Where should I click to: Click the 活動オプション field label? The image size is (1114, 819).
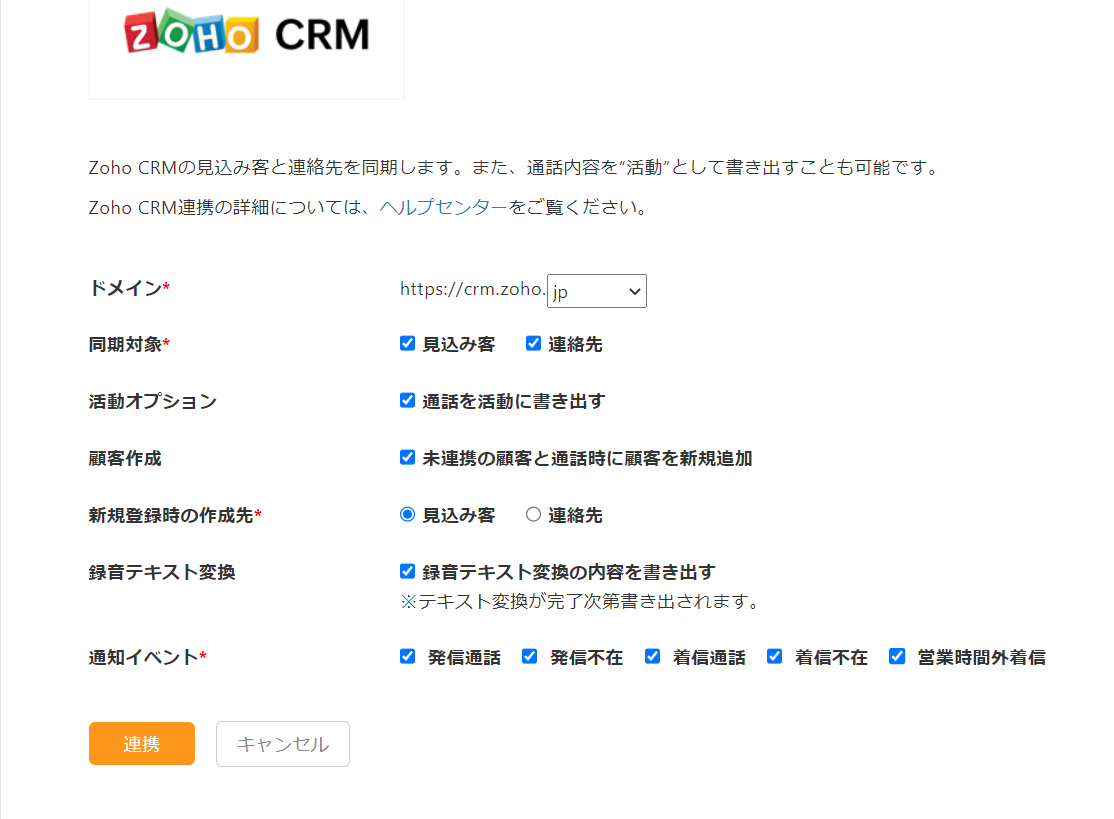coord(153,401)
